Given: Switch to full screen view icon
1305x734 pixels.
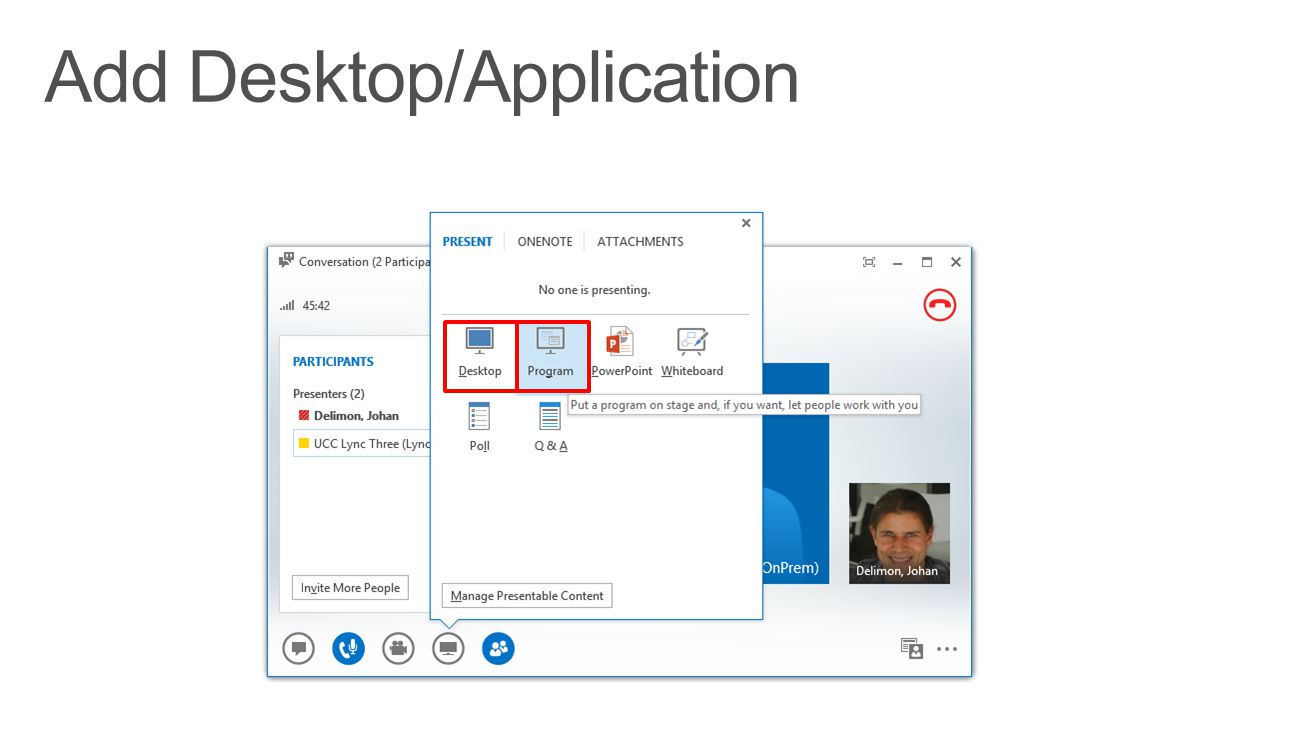Looking at the screenshot, I should [869, 262].
